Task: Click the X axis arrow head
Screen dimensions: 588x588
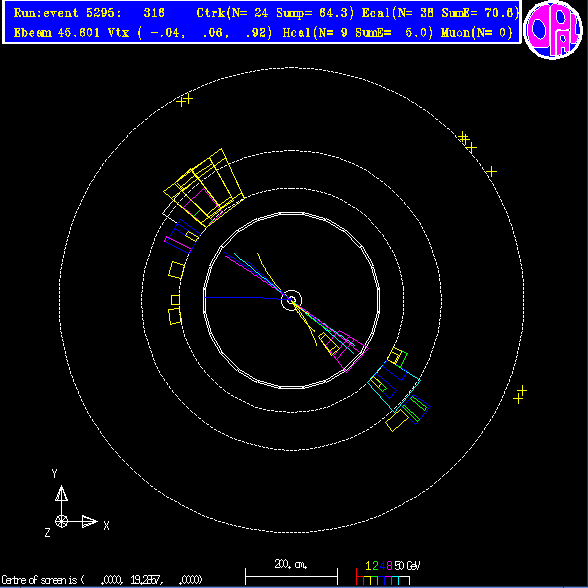Action: [90, 521]
